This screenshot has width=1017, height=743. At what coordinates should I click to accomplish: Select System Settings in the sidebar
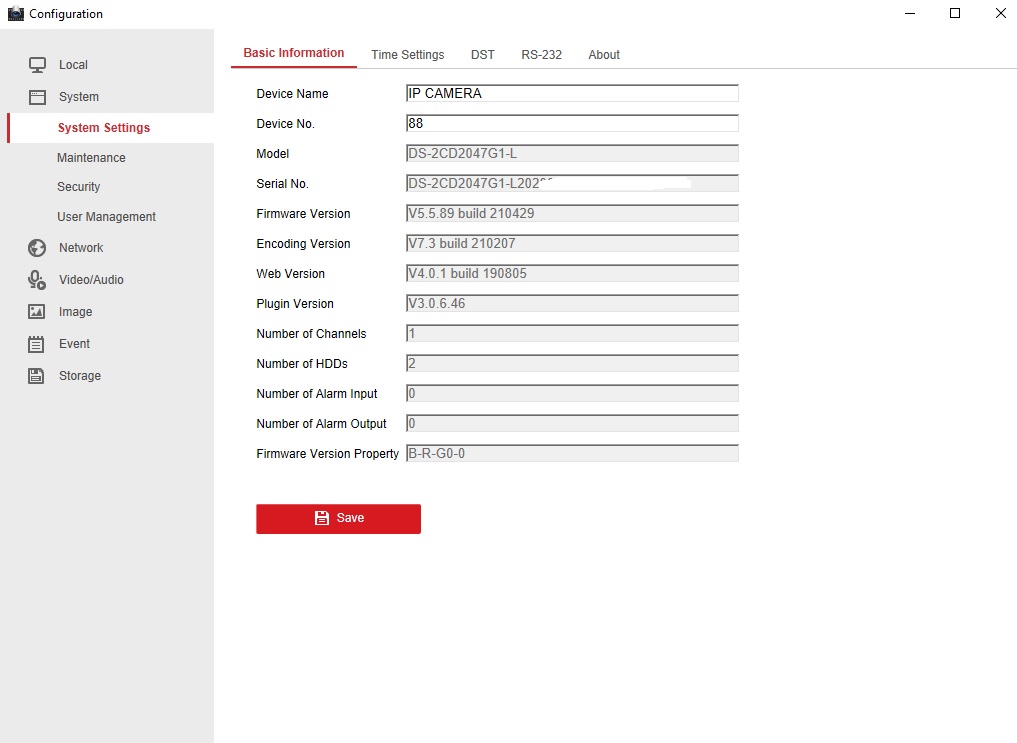click(x=104, y=128)
